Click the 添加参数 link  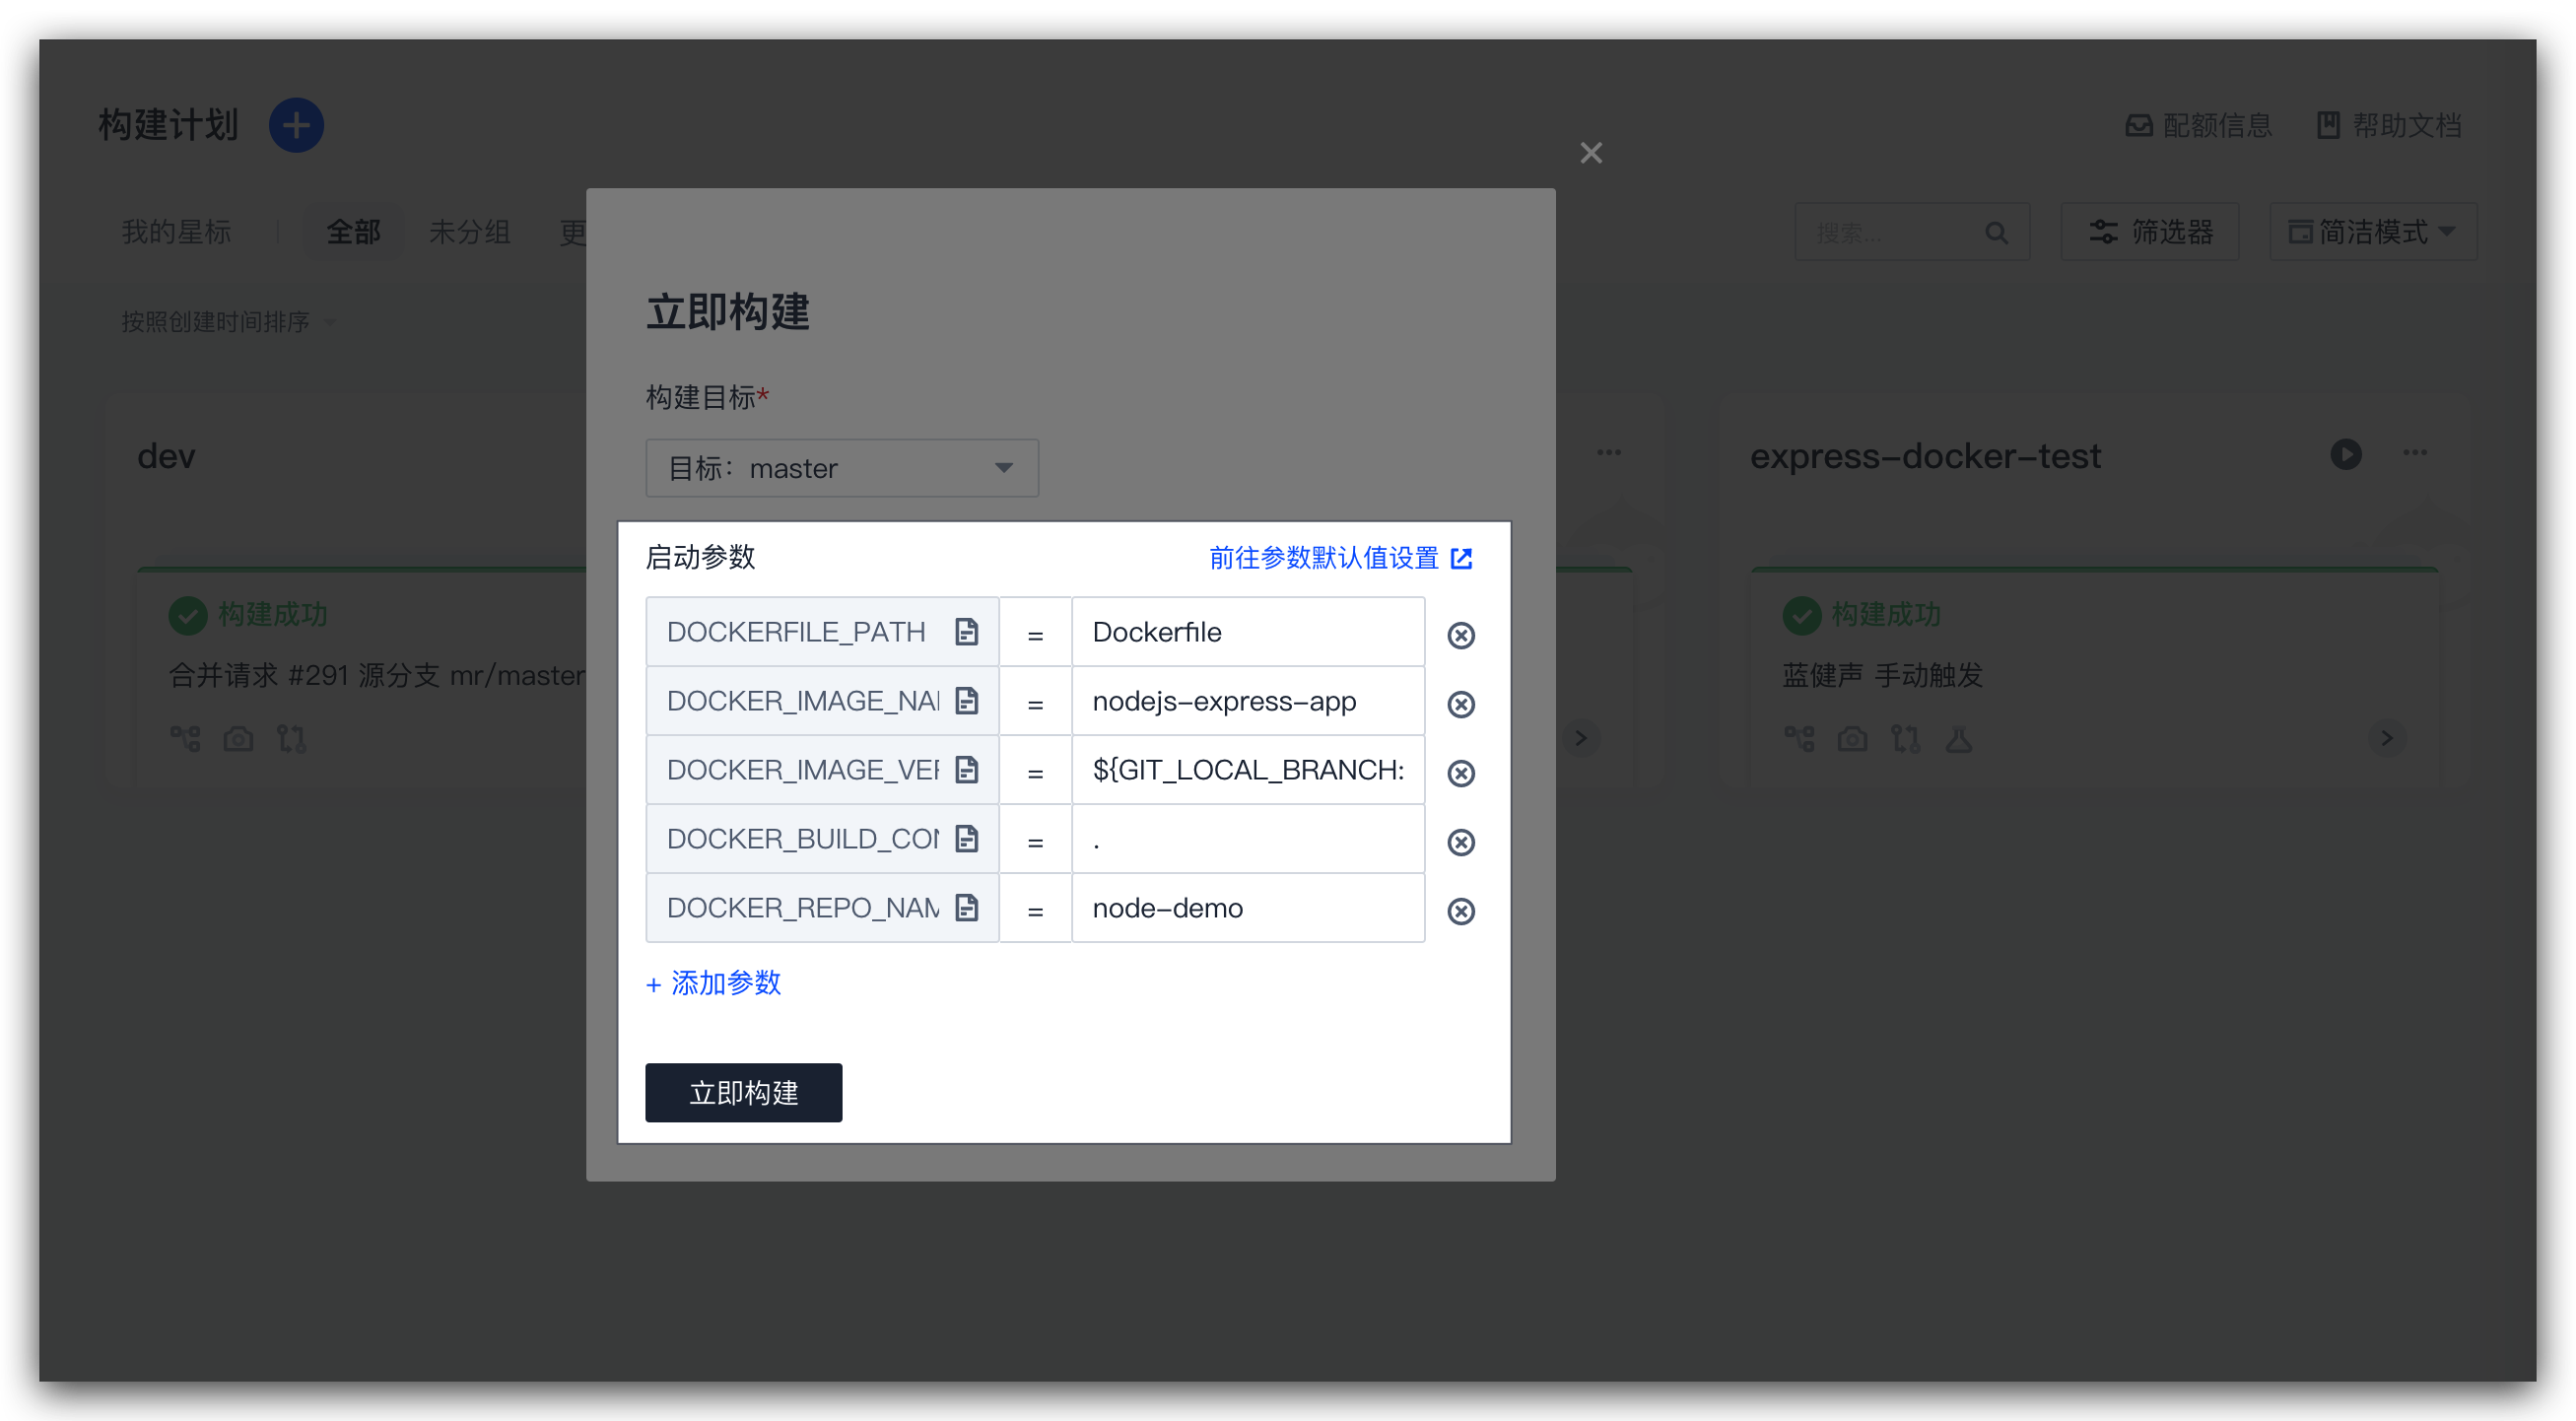point(713,983)
